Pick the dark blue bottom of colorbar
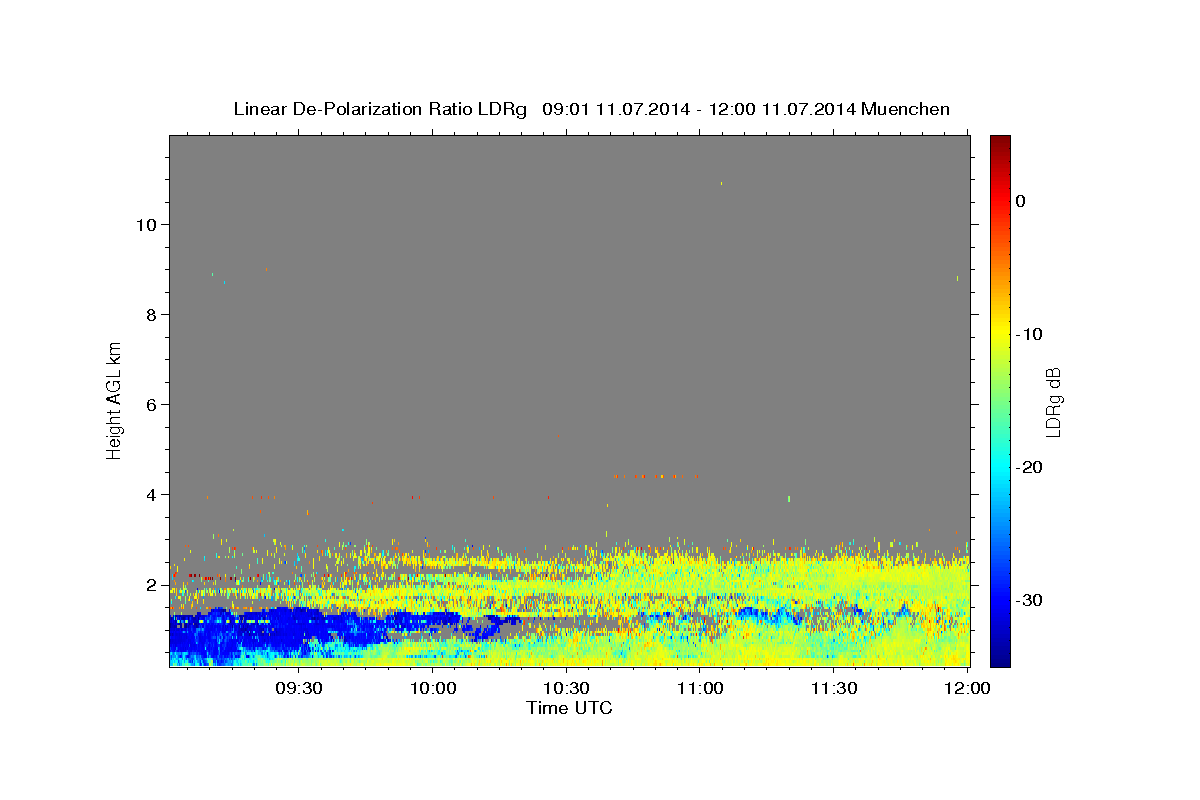The image size is (1200, 800). 1000,659
